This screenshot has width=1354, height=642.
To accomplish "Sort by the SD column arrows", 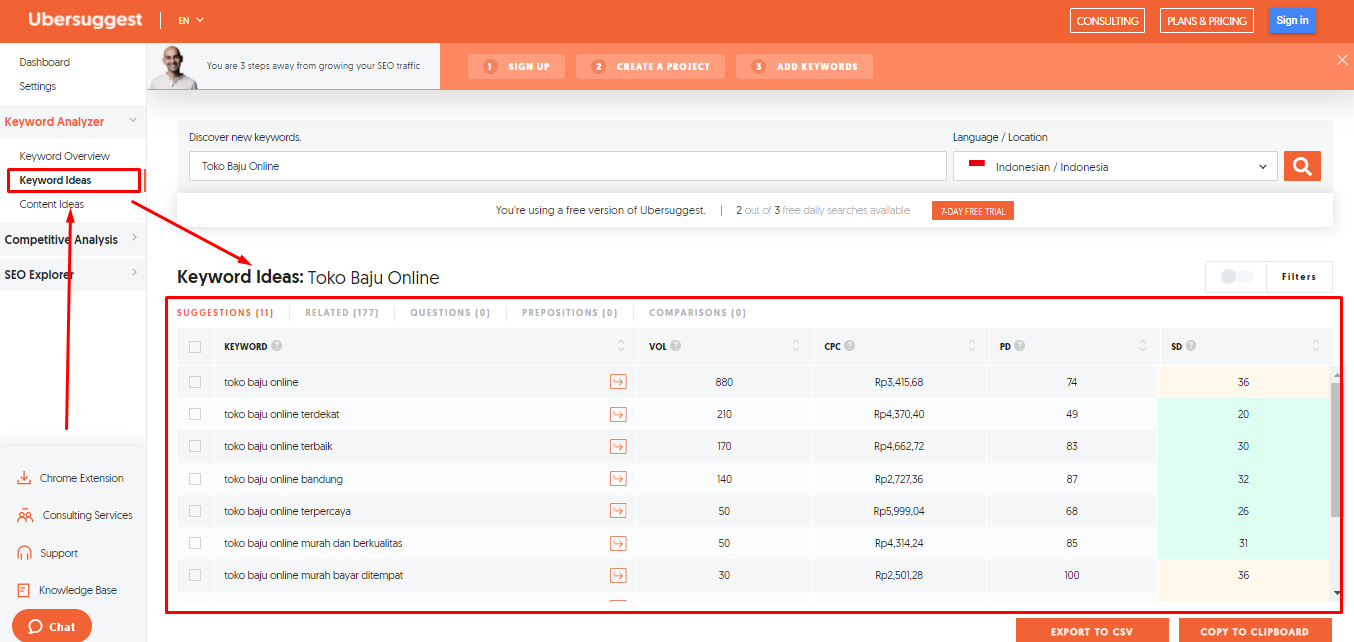I will (x=1316, y=346).
